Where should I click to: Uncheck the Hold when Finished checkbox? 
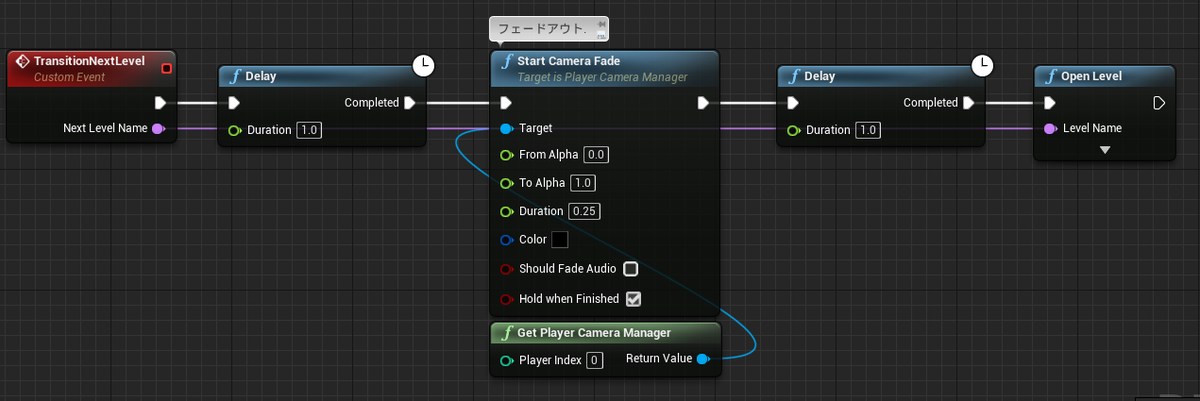point(633,299)
